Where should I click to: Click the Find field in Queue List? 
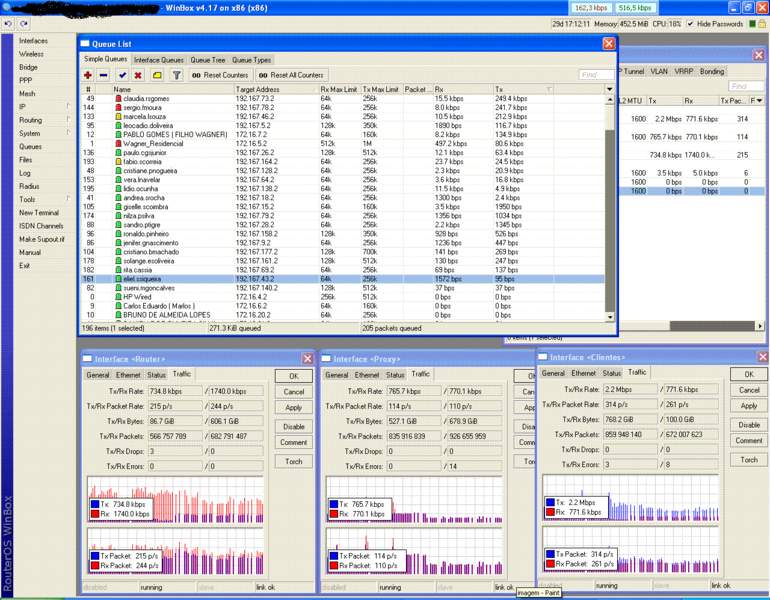pyautogui.click(x=596, y=75)
